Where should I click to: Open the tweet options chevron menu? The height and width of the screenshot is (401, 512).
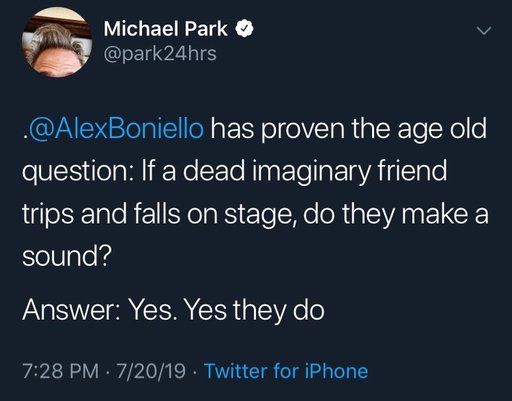point(484,31)
